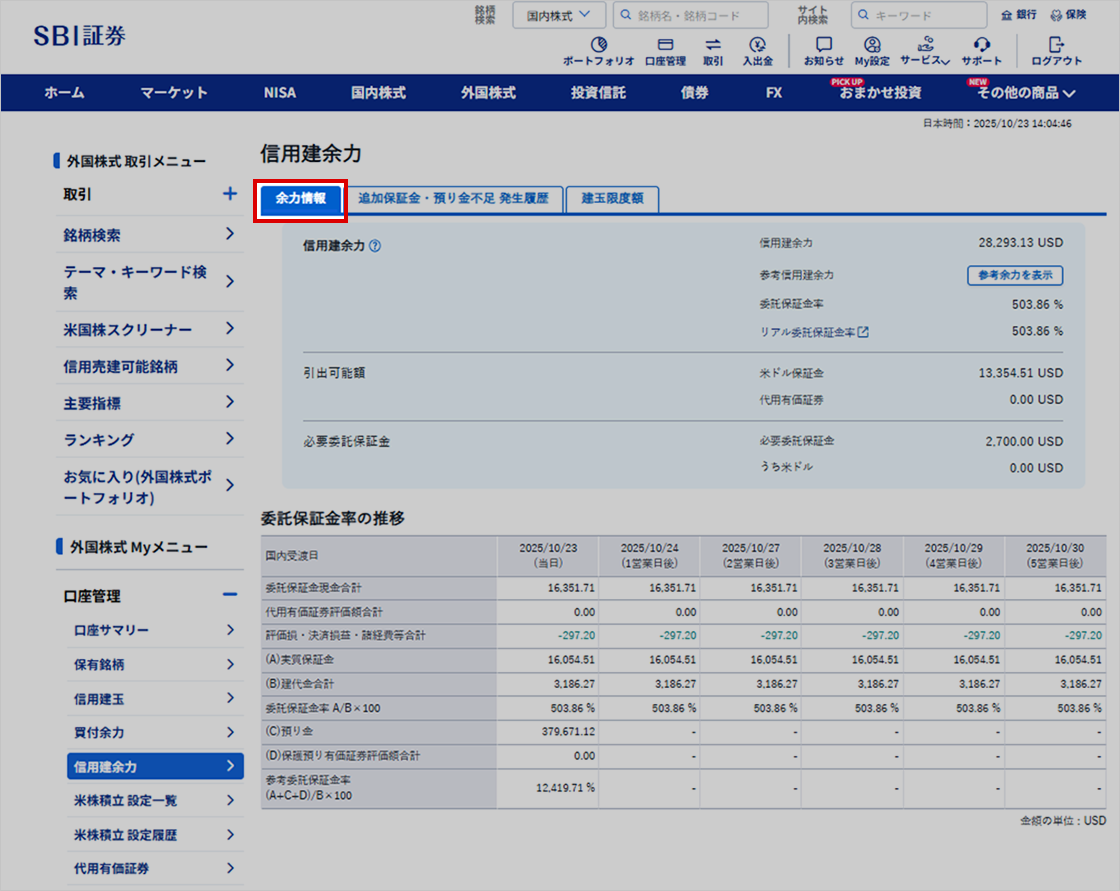1120x891 pixels.
Task: Expand the 取引 menu with plus sign
Action: click(x=230, y=194)
